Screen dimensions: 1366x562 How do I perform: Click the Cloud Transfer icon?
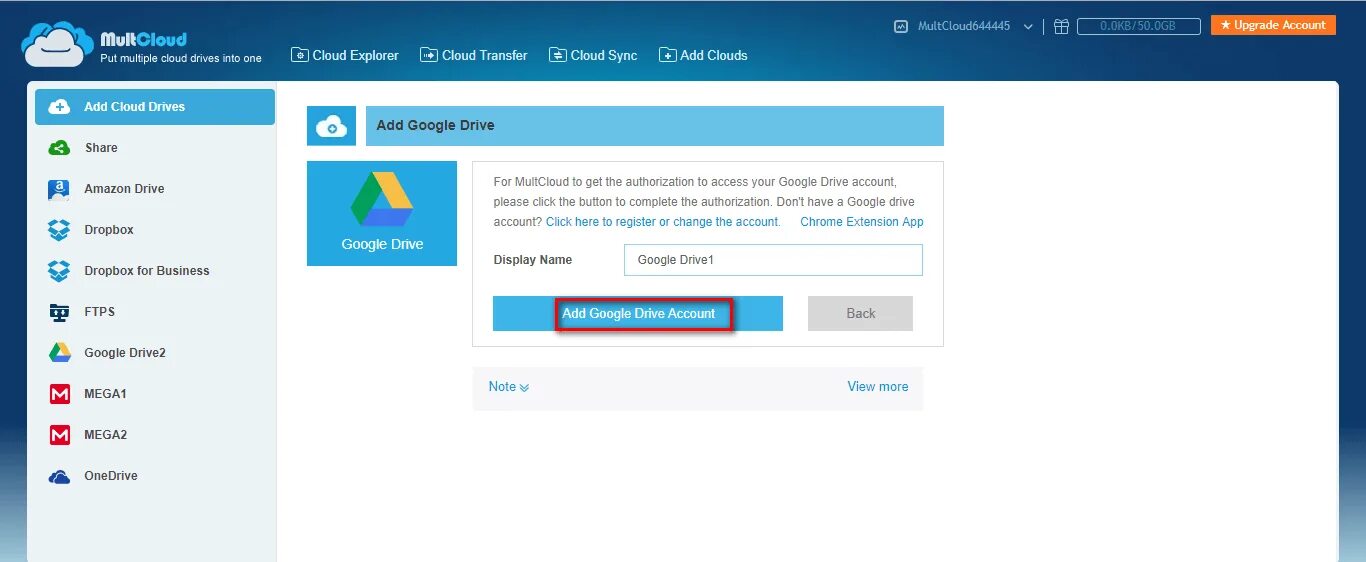click(429, 55)
